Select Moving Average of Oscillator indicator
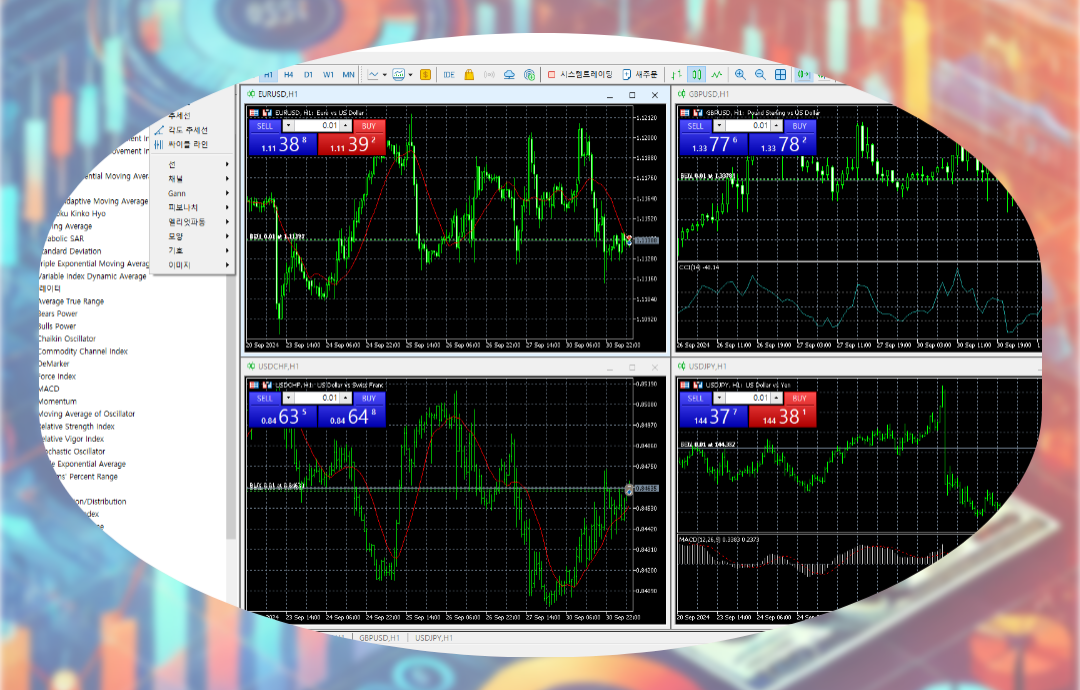1080x690 pixels. [x=87, y=414]
